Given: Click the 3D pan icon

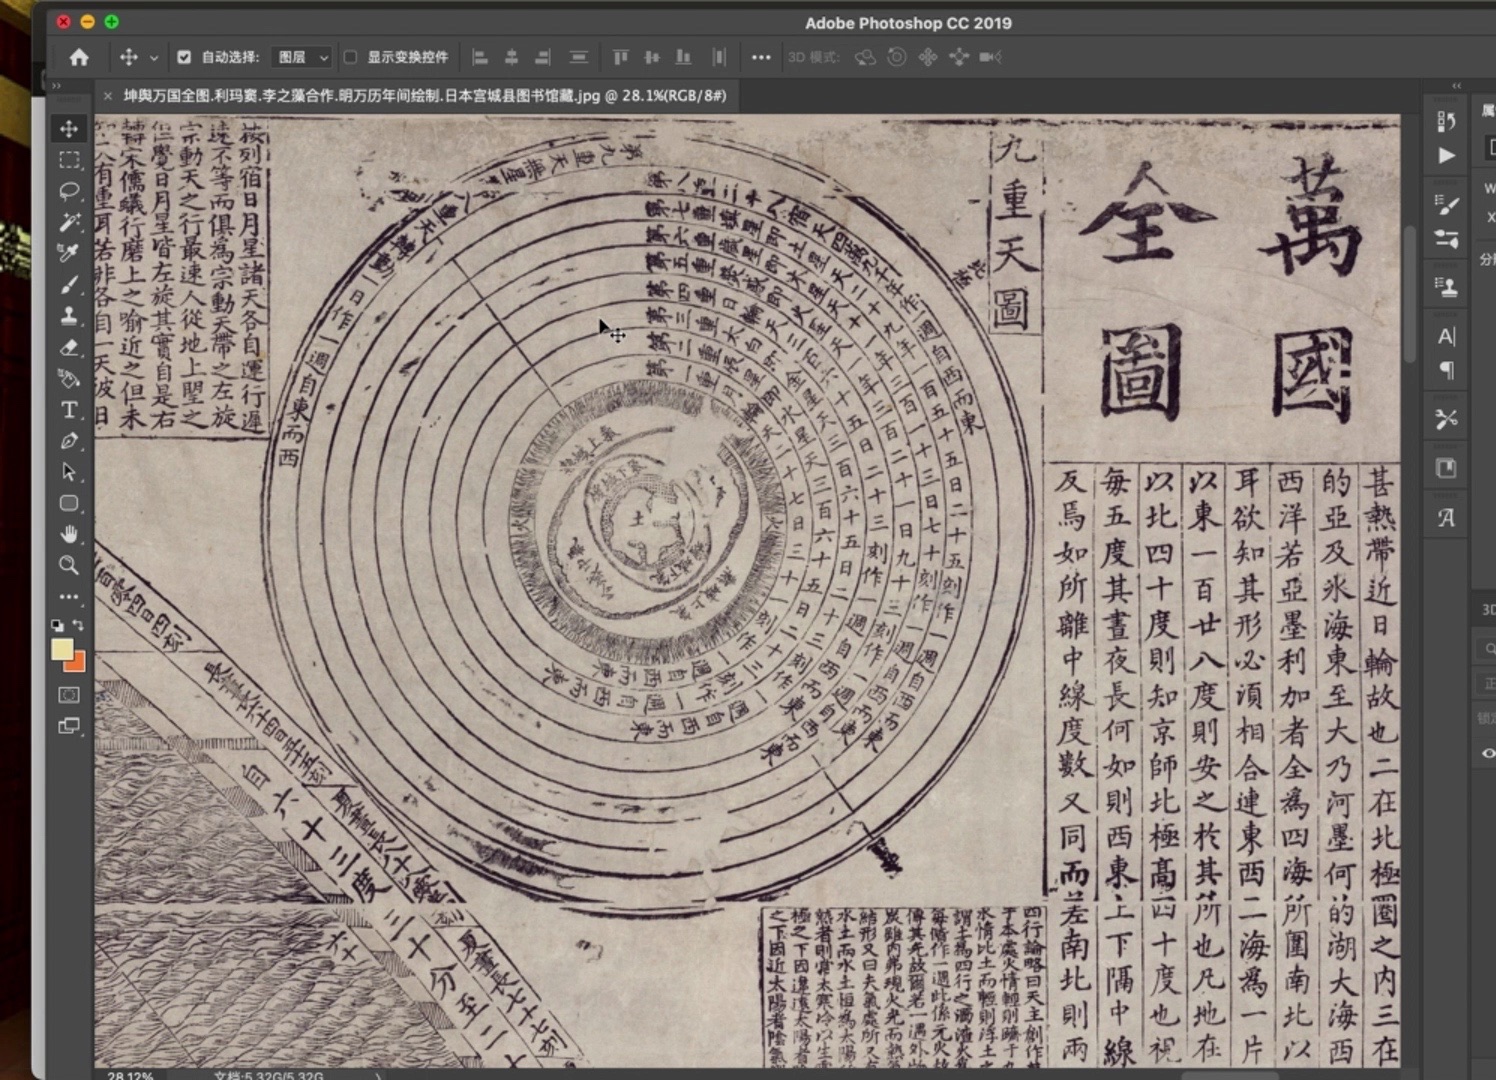Looking at the screenshot, I should click(928, 57).
